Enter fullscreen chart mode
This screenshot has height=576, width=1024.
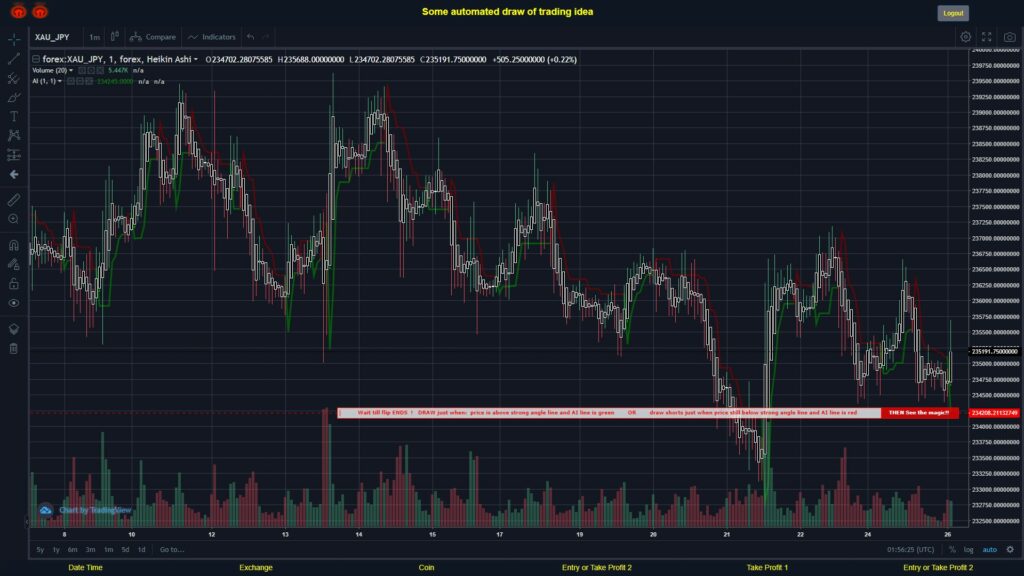[x=987, y=37]
